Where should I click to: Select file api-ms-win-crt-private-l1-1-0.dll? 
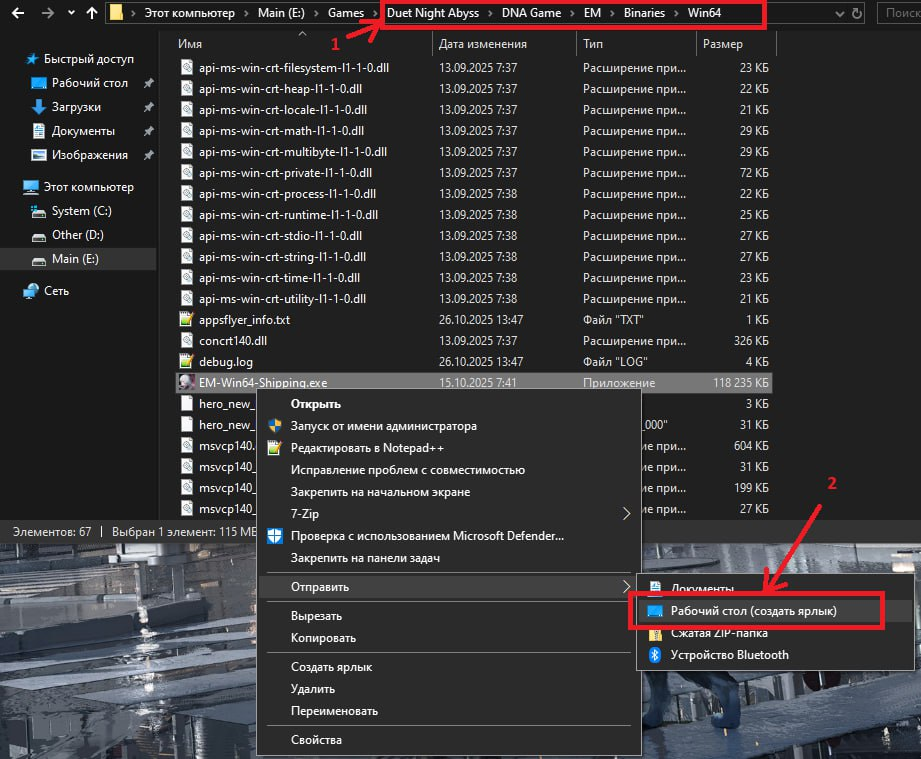click(x=285, y=173)
